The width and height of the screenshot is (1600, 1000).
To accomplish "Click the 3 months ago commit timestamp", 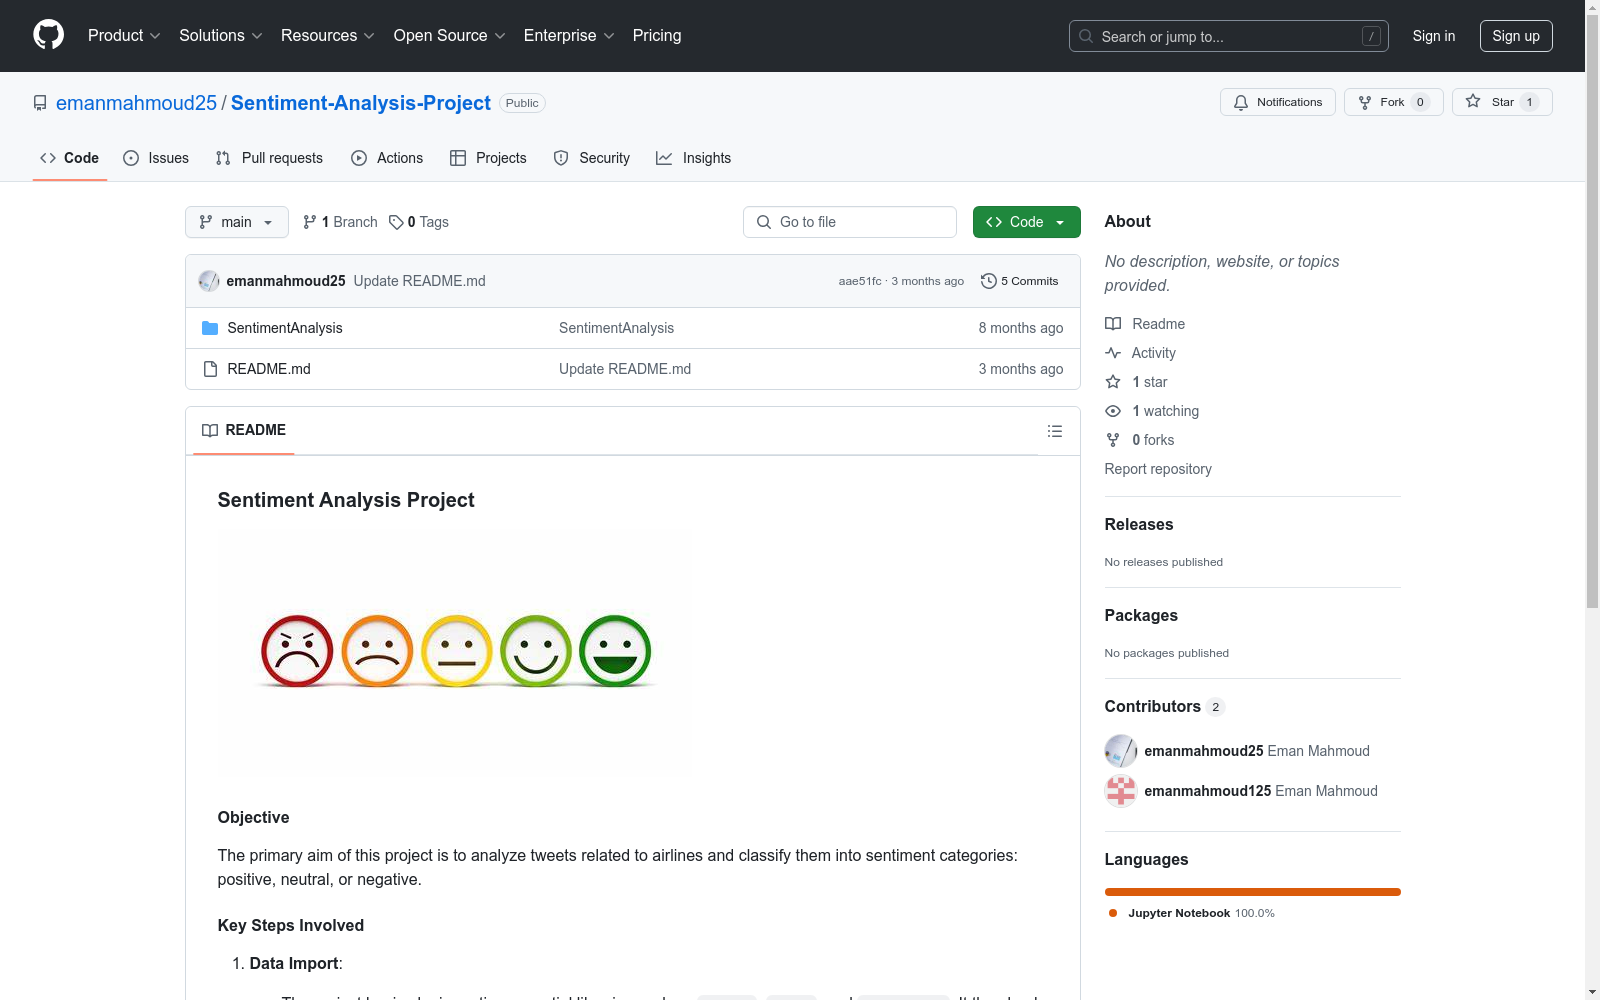I will click(928, 281).
